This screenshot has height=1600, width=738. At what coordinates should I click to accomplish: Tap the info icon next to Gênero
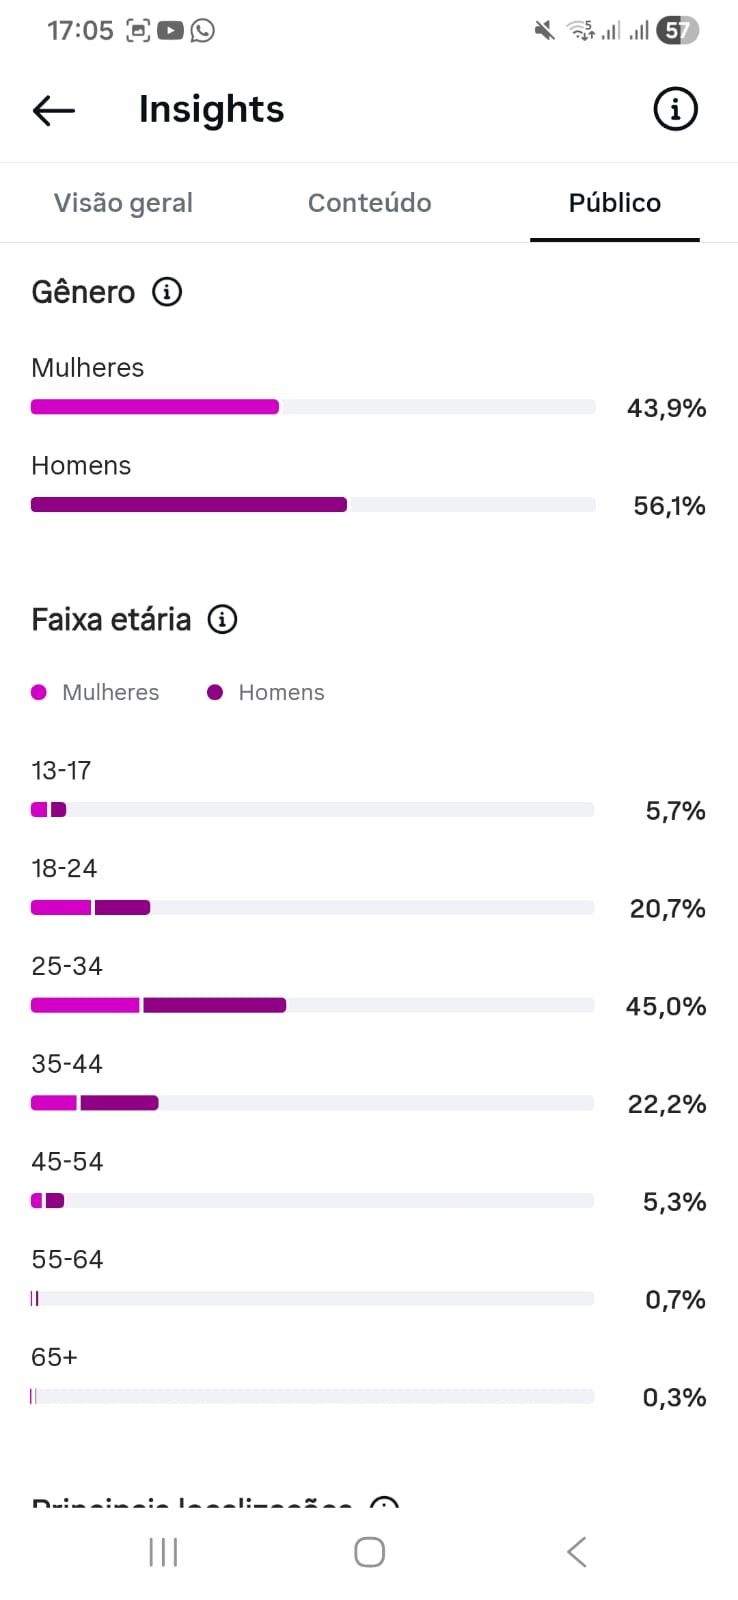pyautogui.click(x=167, y=292)
